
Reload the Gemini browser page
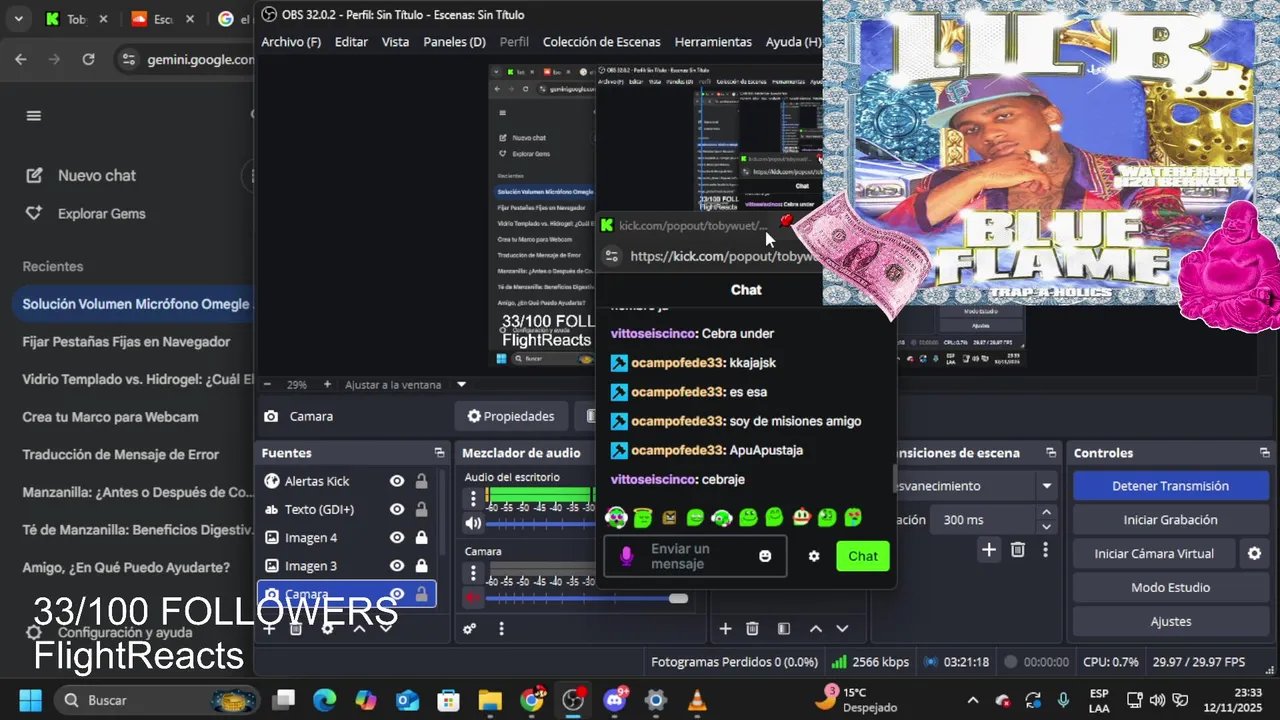pyautogui.click(x=88, y=59)
